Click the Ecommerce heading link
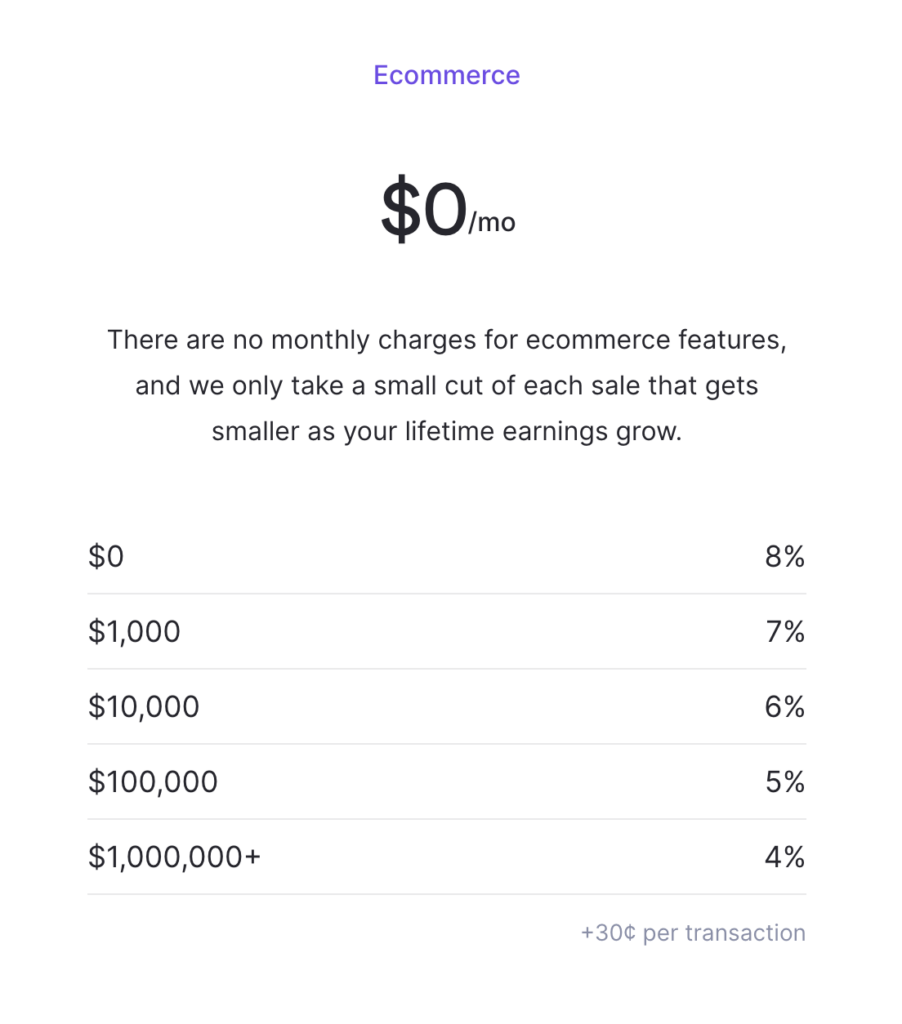This screenshot has width=902, height=1024. [447, 75]
